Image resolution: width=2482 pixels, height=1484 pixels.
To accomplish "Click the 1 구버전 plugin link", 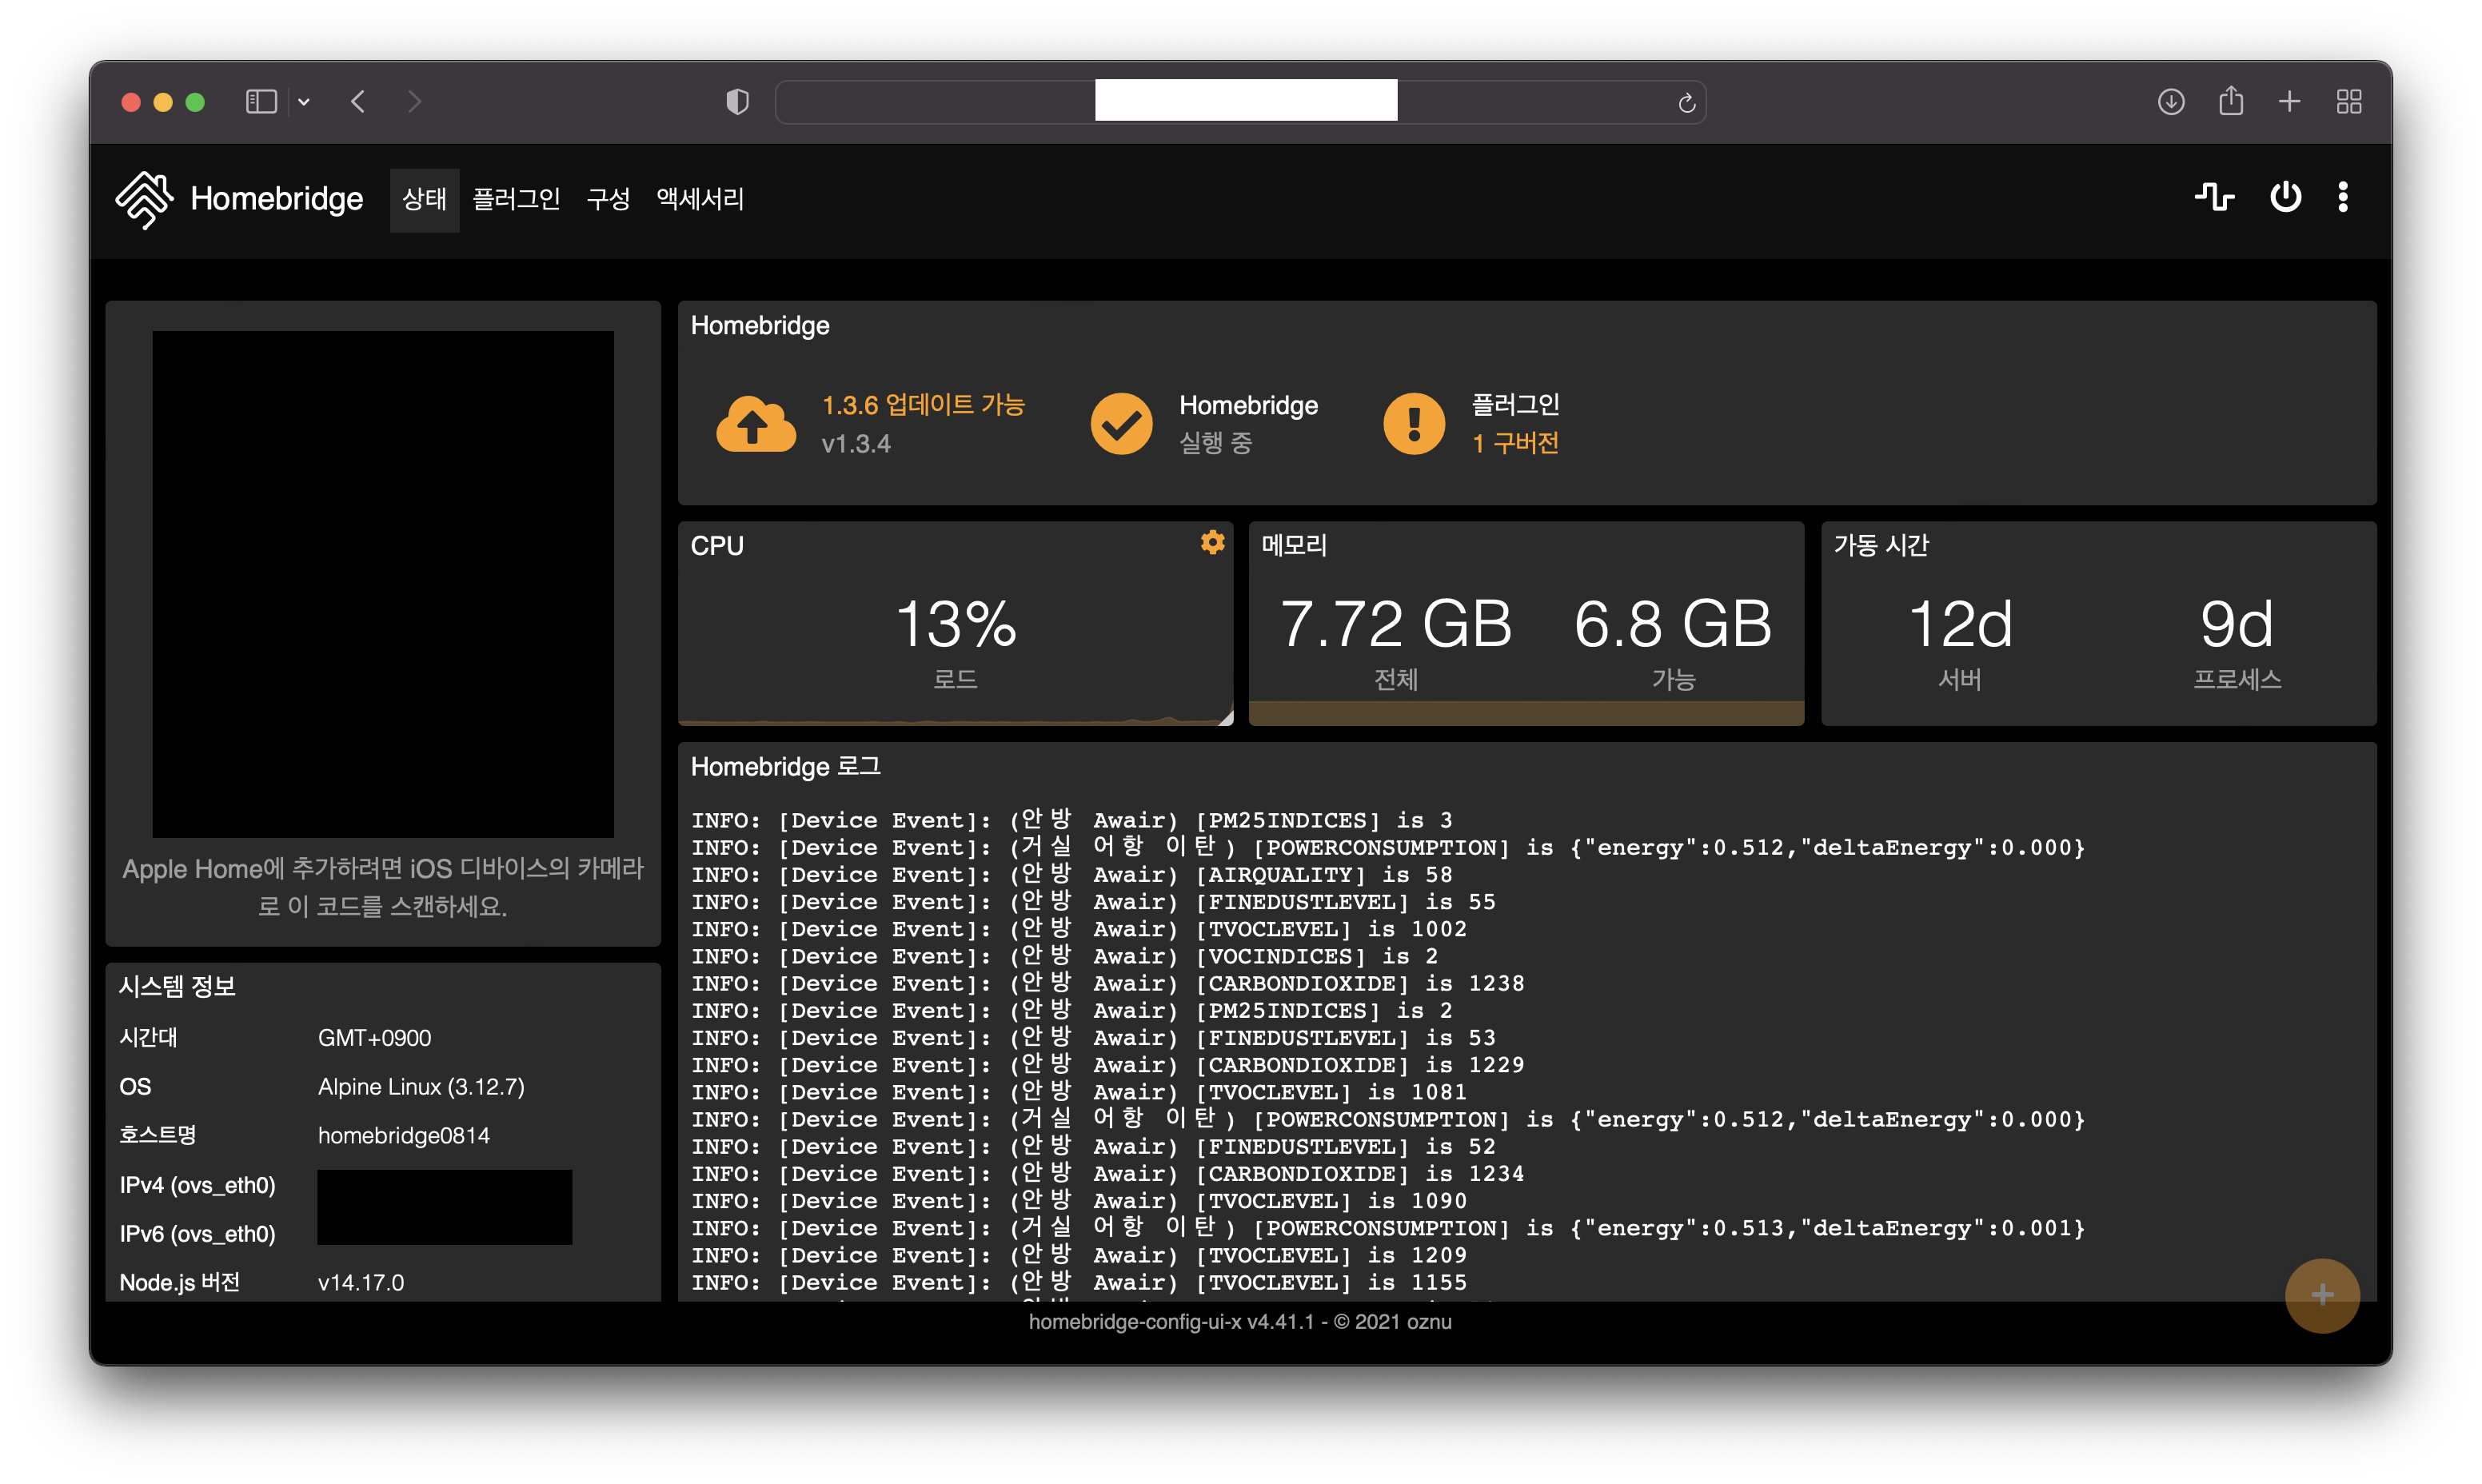I will click(1515, 443).
